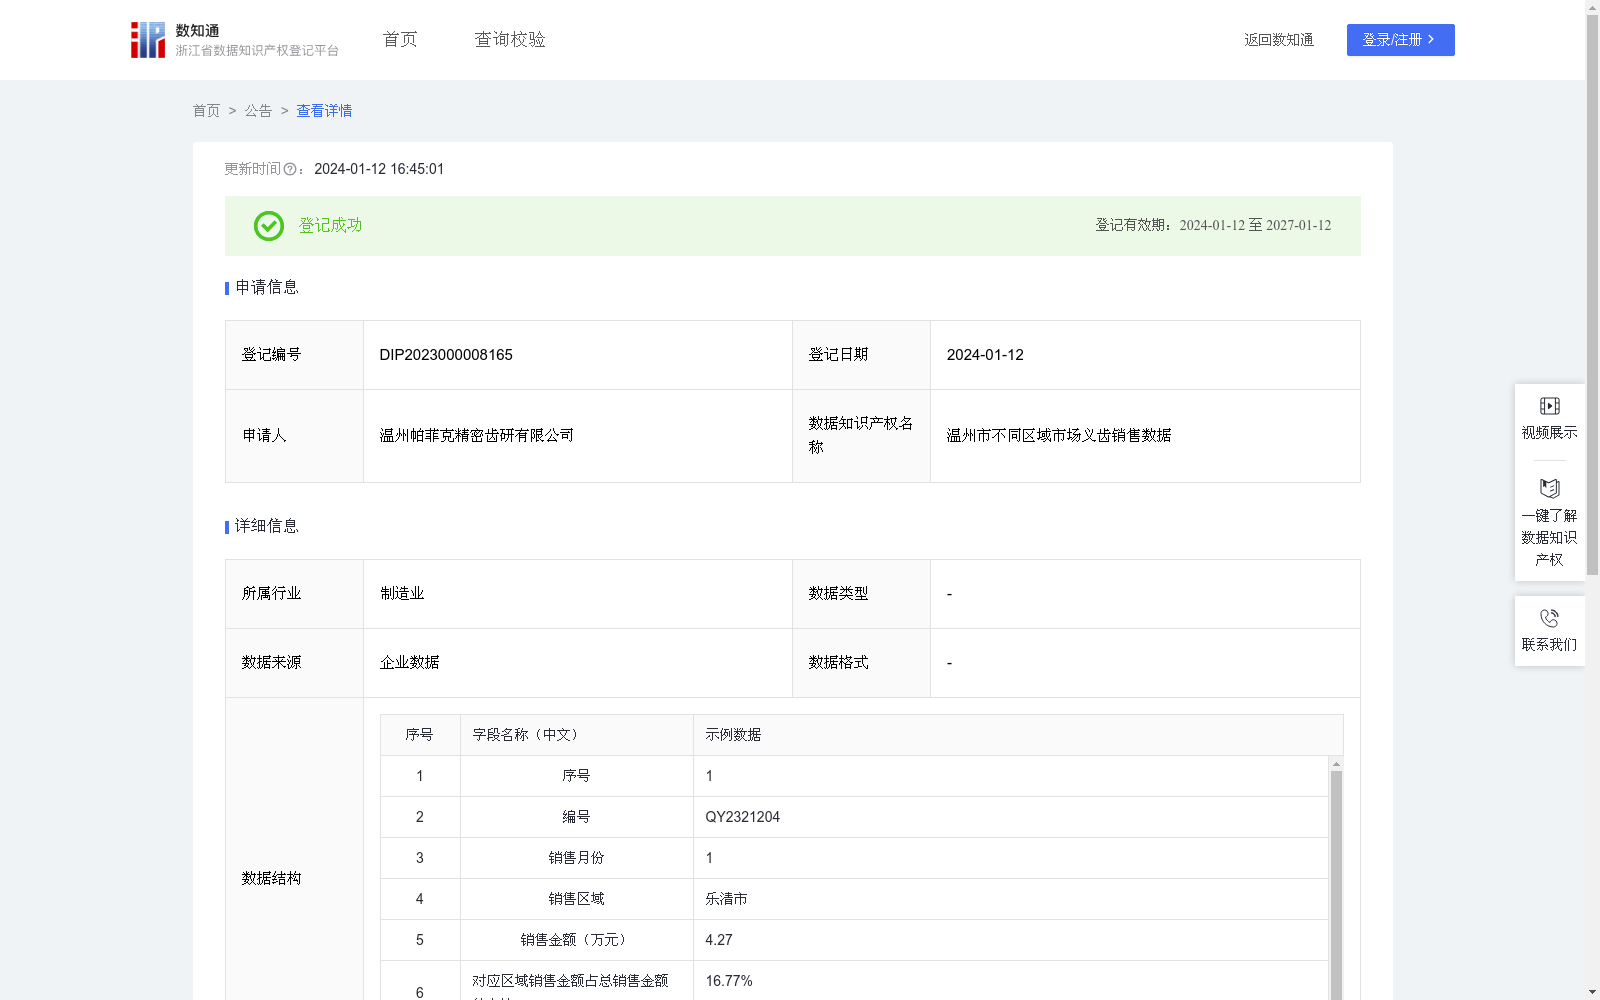Image resolution: width=1600 pixels, height=1000 pixels.
Task: Click the 申请信息 section heading
Action: point(267,288)
